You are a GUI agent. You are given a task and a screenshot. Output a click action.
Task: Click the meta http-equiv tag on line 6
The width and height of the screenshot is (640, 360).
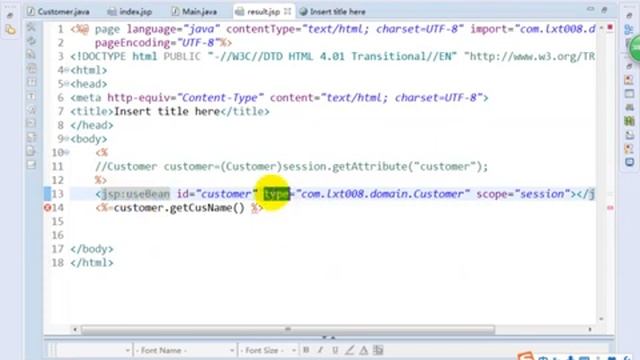279,98
